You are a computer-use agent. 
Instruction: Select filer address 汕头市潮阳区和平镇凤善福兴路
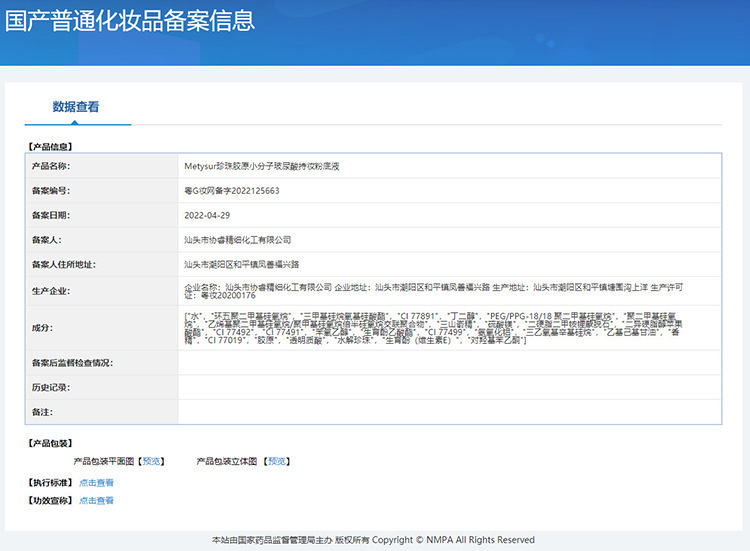tap(242, 264)
